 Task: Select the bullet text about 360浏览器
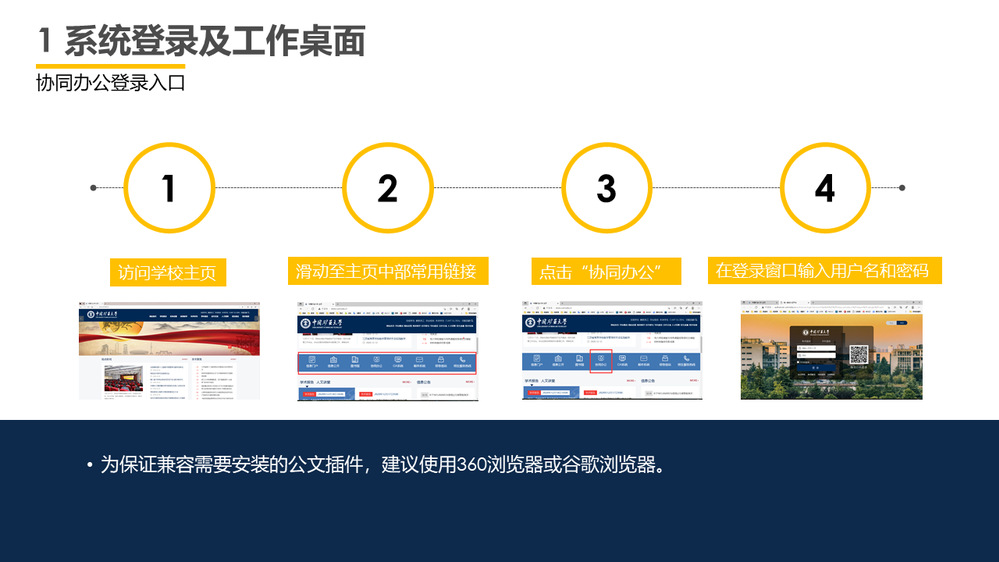(382, 465)
